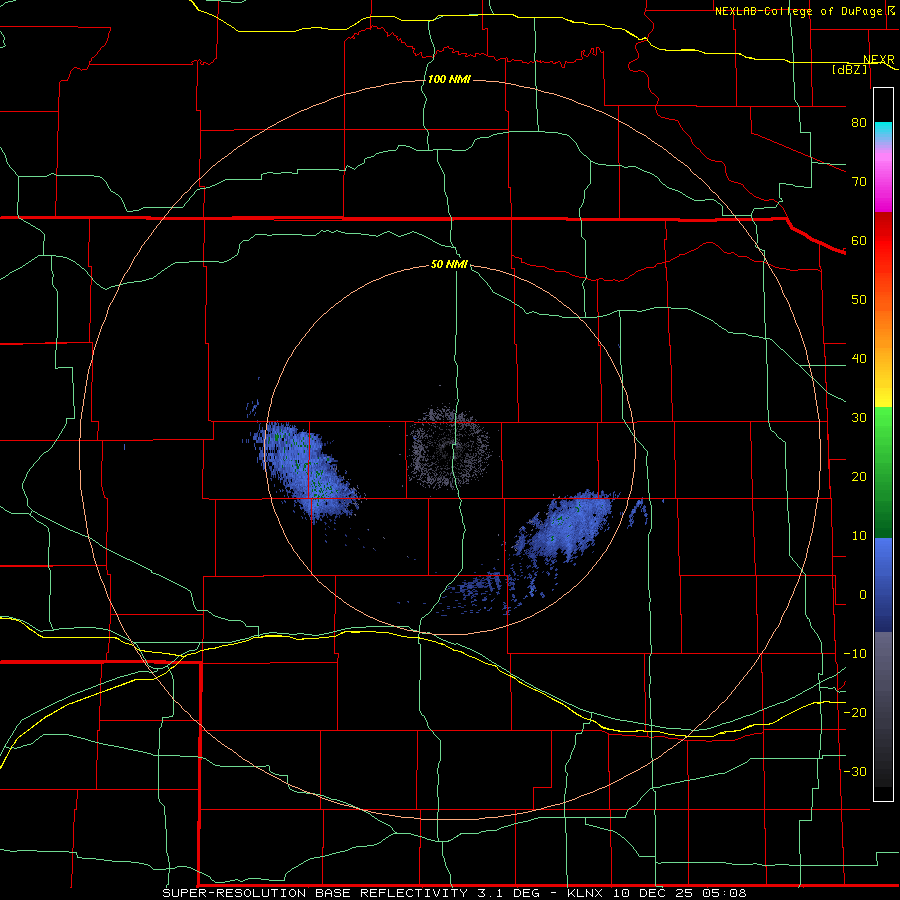Viewport: 900px width, 900px height.
Task: Click the 100 NMI range ring label
Action: (x=449, y=79)
